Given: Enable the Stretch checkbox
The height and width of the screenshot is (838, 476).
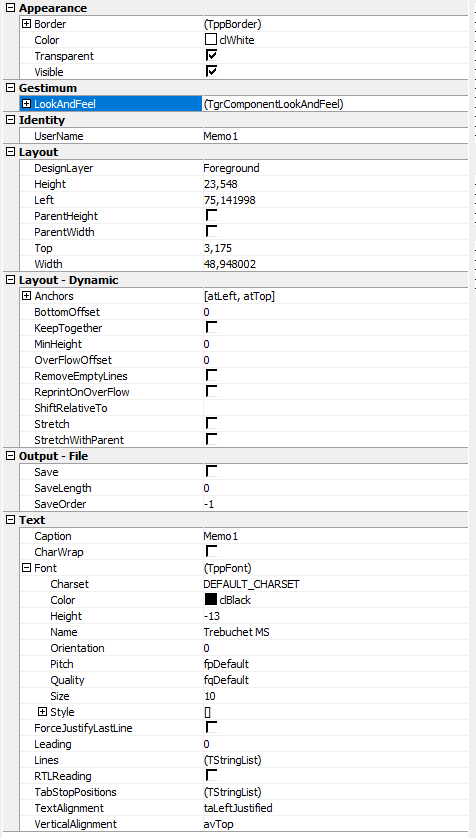Looking at the screenshot, I should tap(212, 424).
